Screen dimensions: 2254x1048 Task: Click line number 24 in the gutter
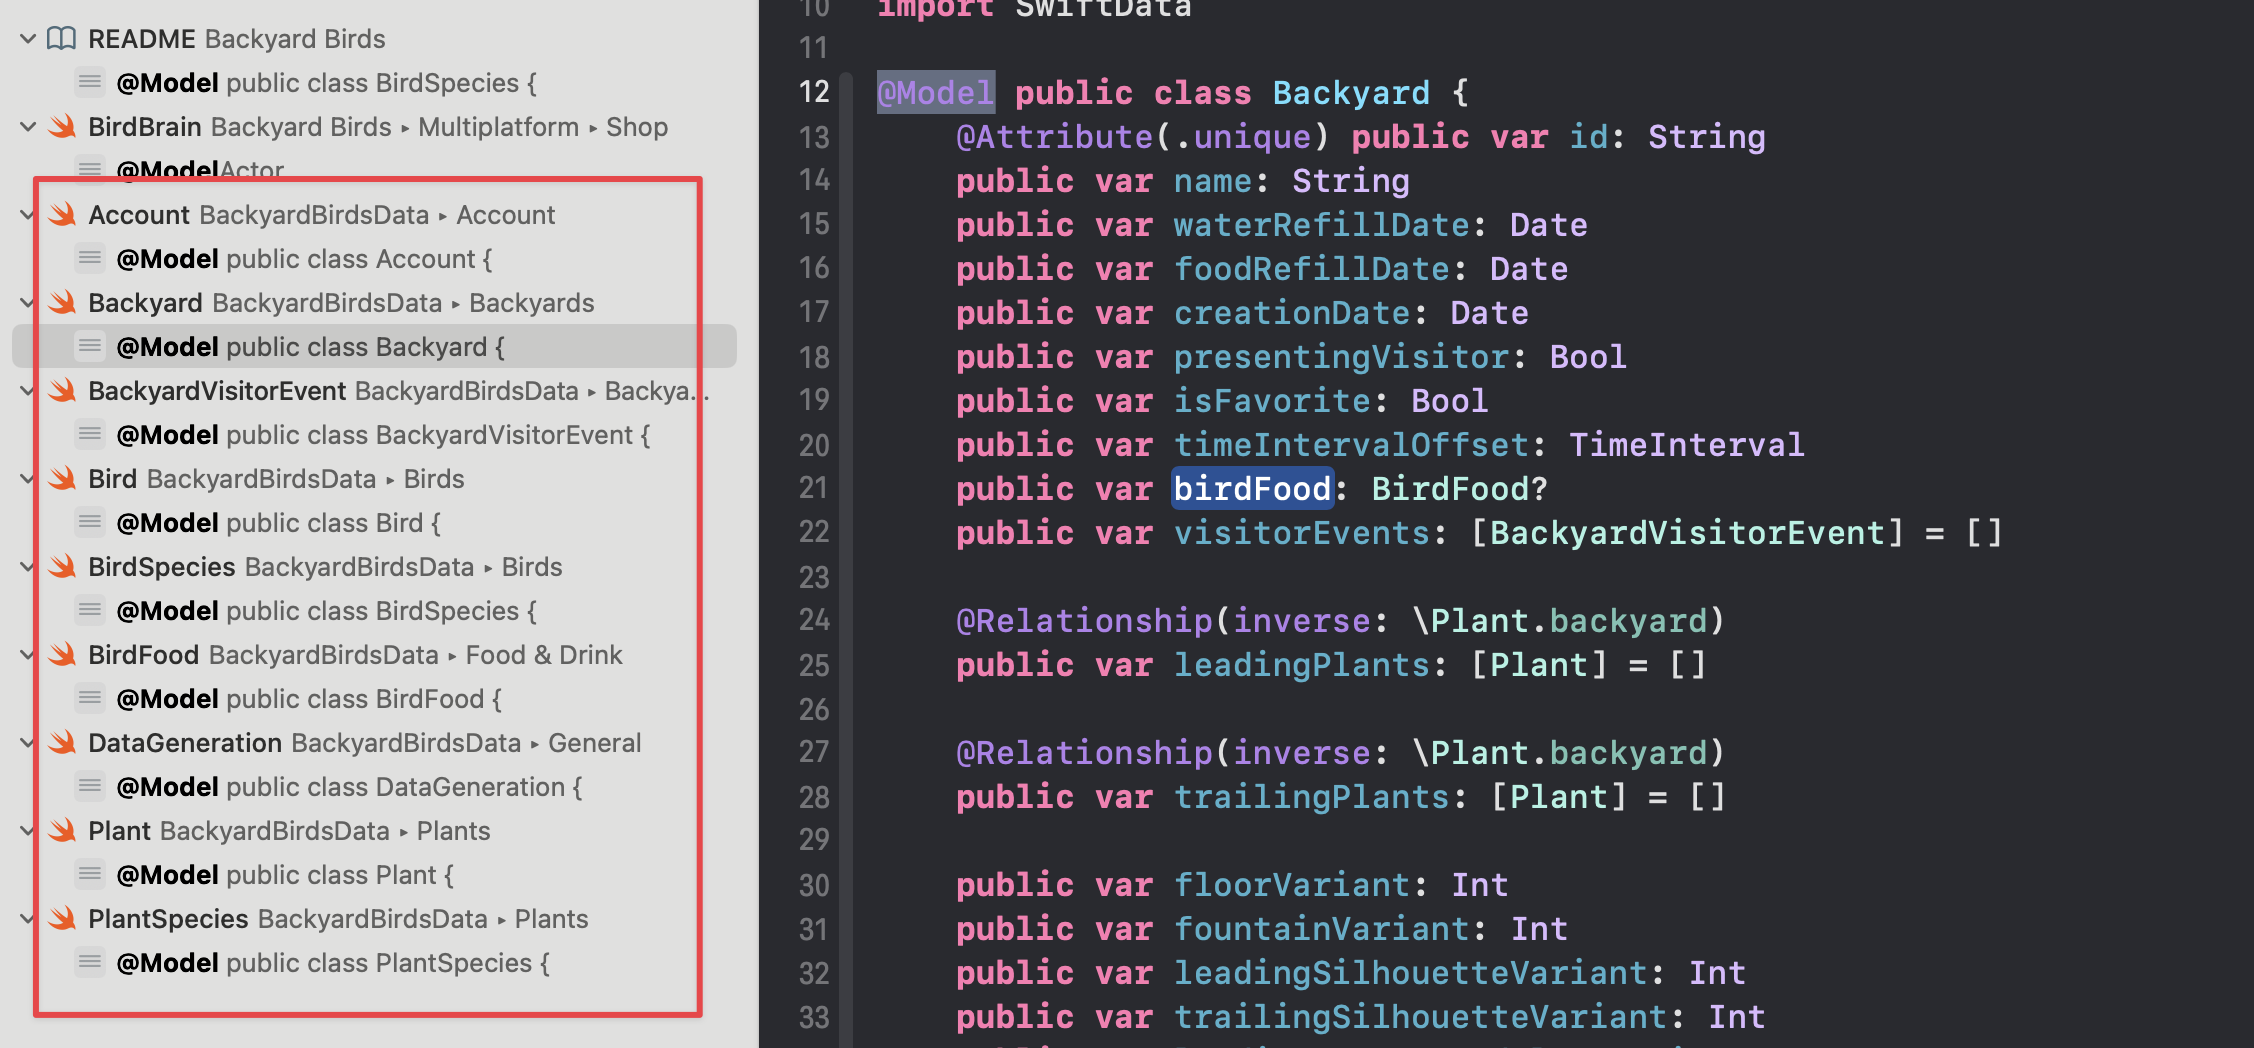(814, 621)
